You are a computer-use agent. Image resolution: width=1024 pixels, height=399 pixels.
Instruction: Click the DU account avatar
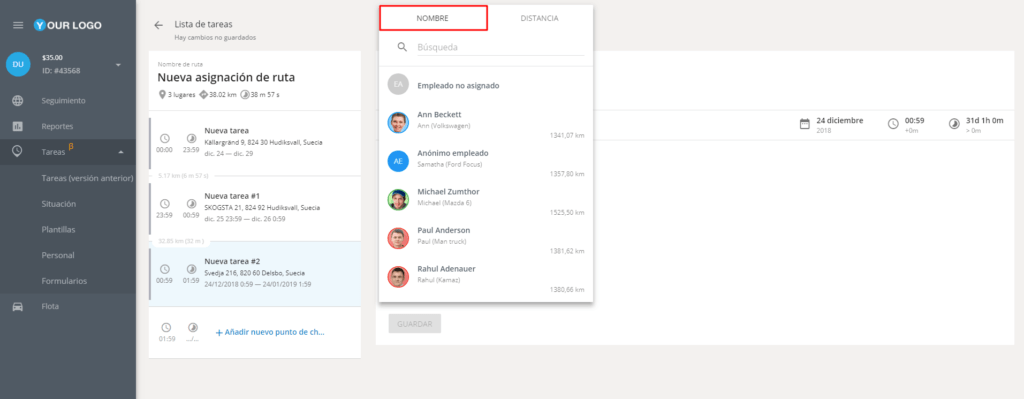(x=18, y=64)
